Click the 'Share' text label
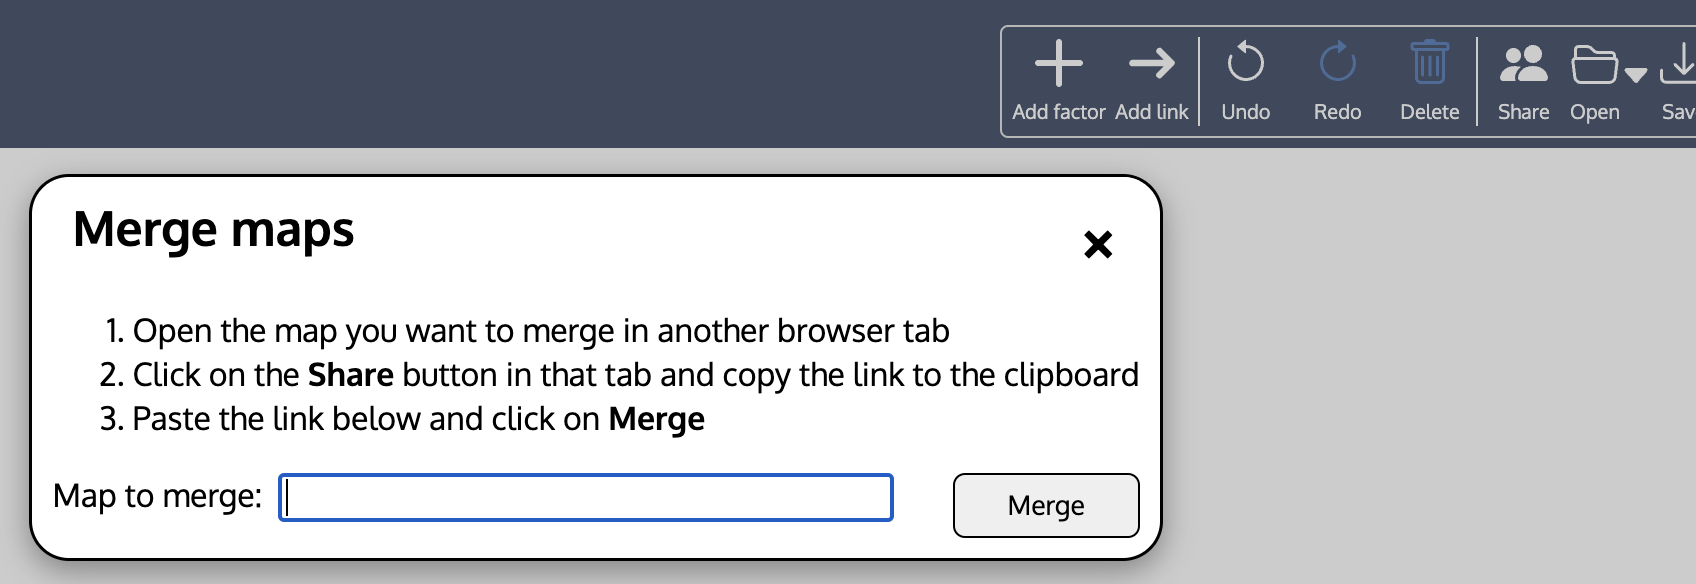The image size is (1696, 584). point(1524,112)
